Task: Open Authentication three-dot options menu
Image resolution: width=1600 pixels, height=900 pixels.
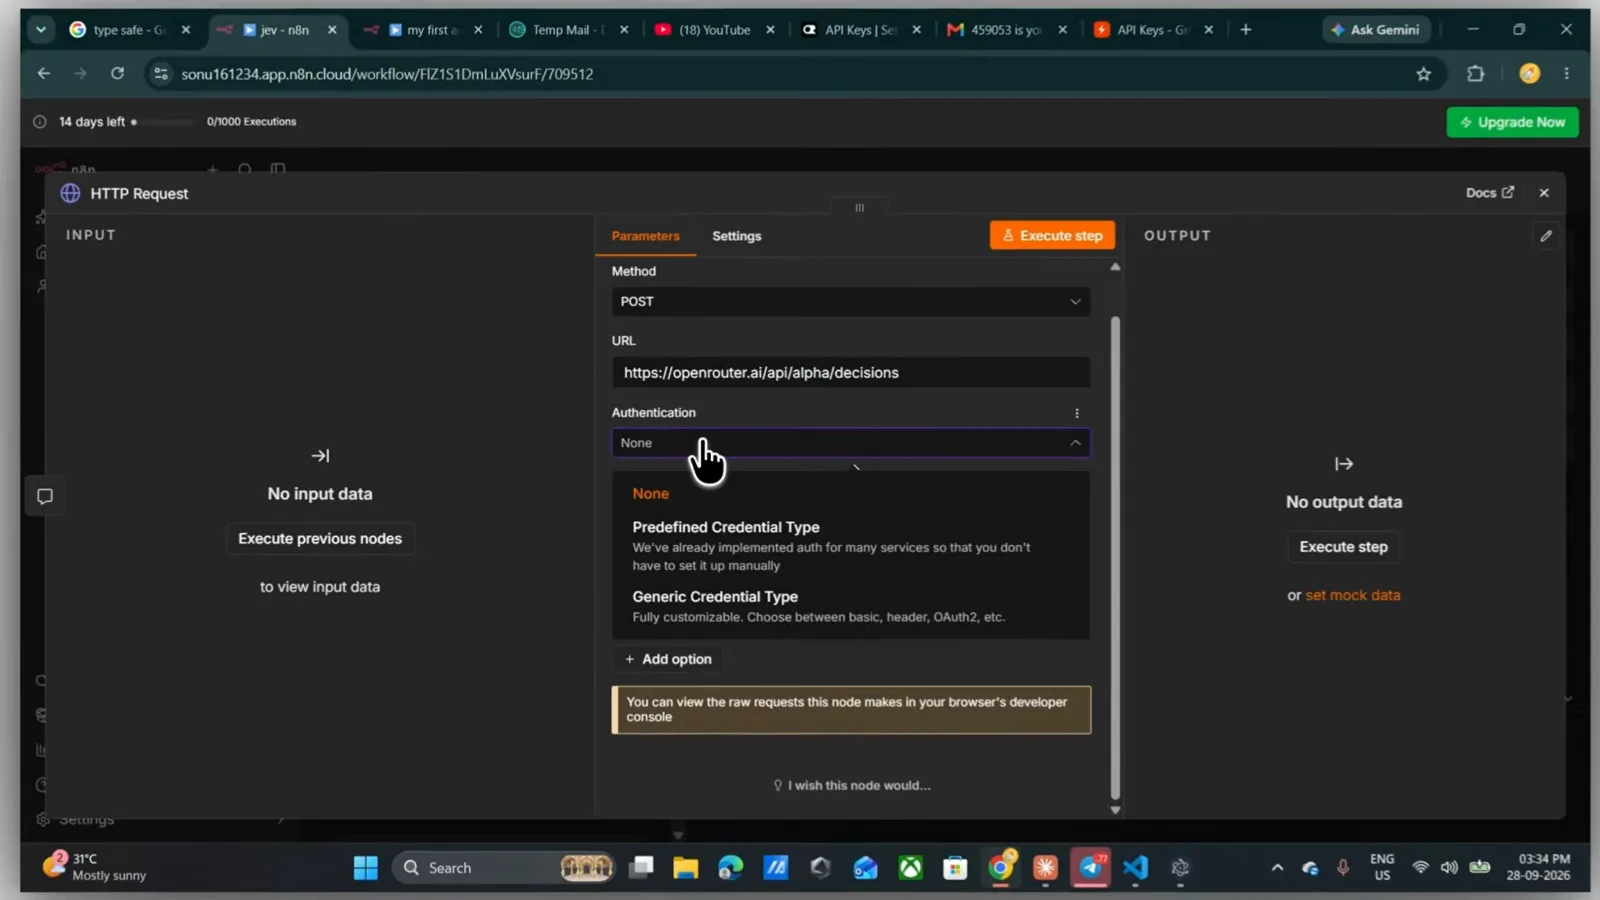Action: (1077, 413)
